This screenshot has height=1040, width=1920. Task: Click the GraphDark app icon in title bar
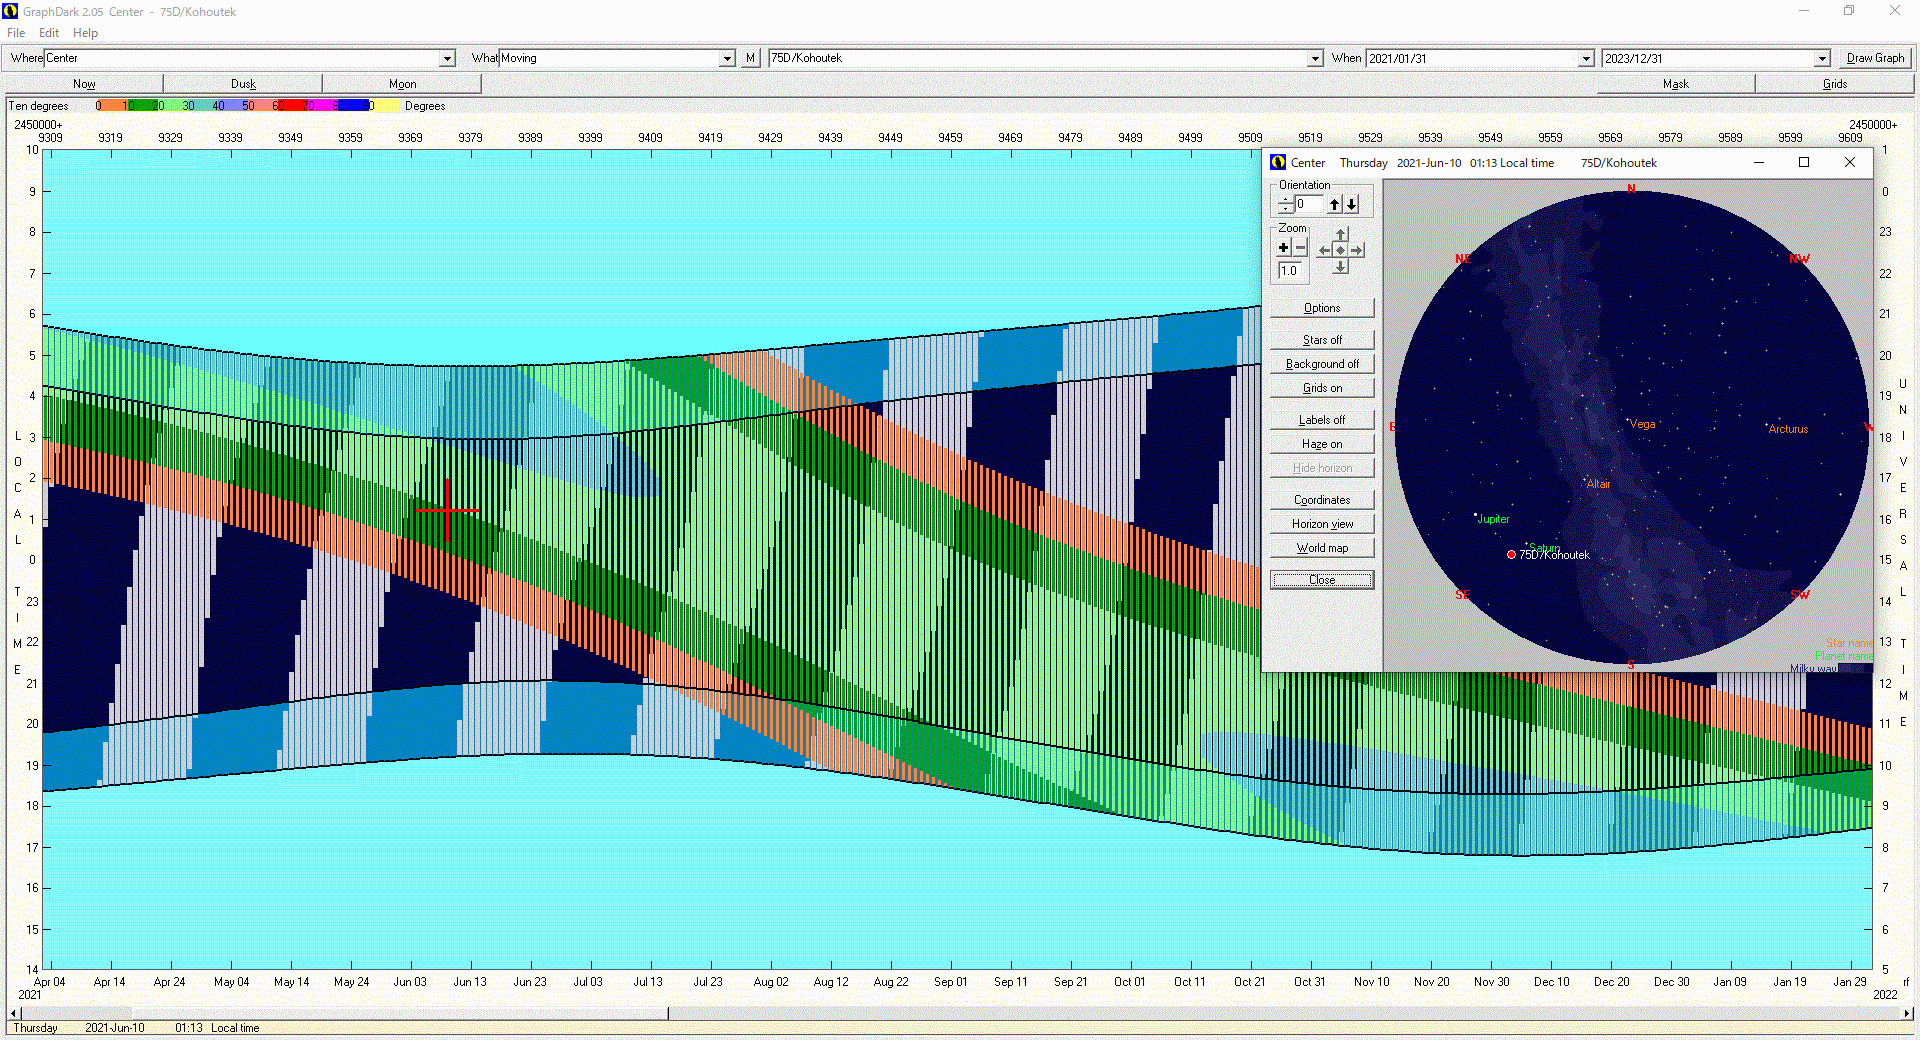pyautogui.click(x=10, y=11)
